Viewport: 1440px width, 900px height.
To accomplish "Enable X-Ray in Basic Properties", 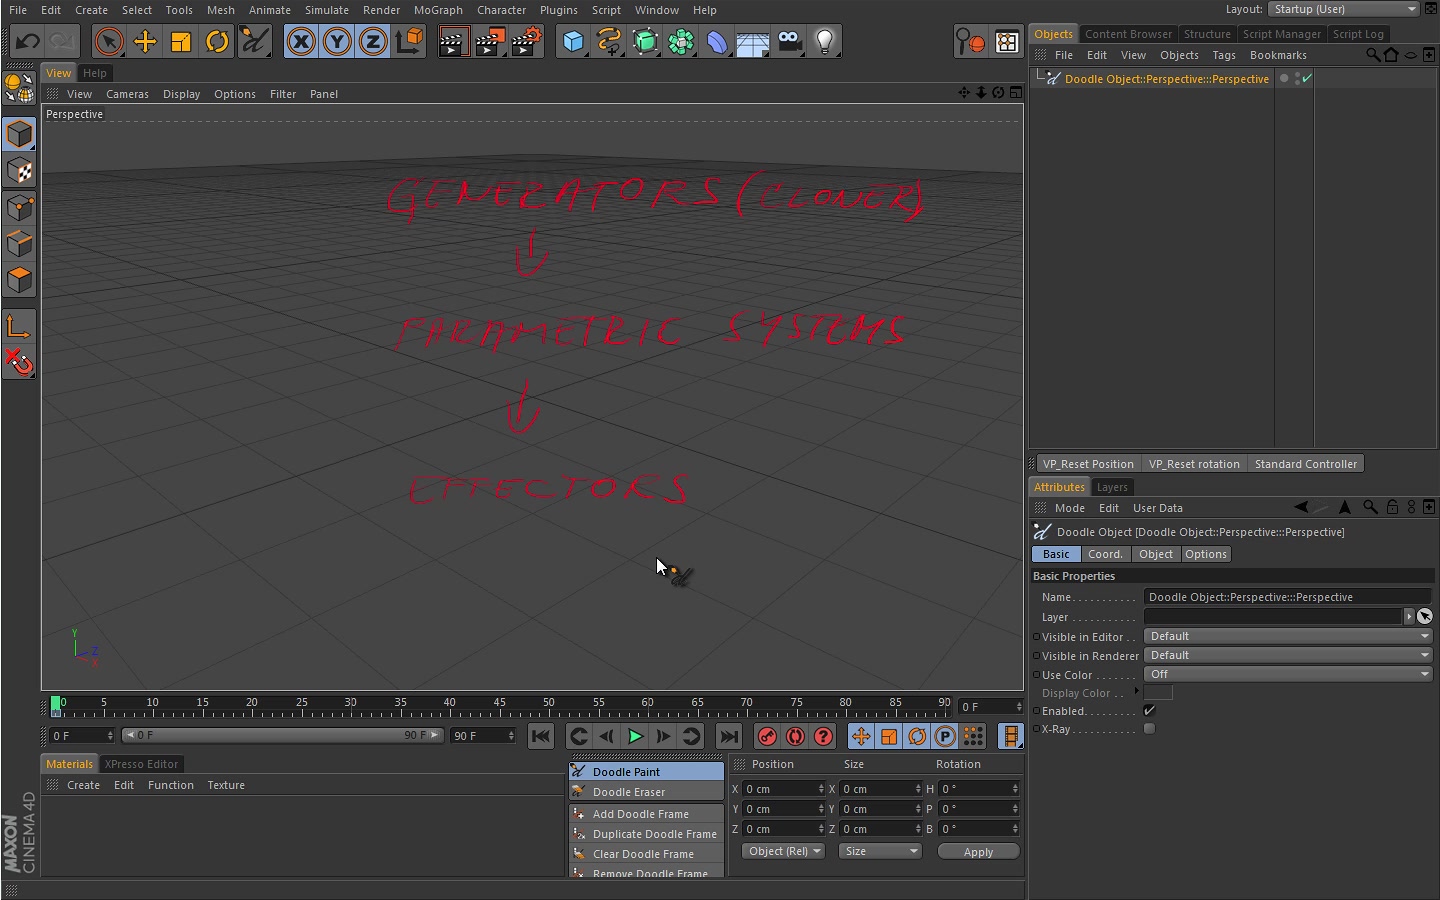I will pos(1149,729).
